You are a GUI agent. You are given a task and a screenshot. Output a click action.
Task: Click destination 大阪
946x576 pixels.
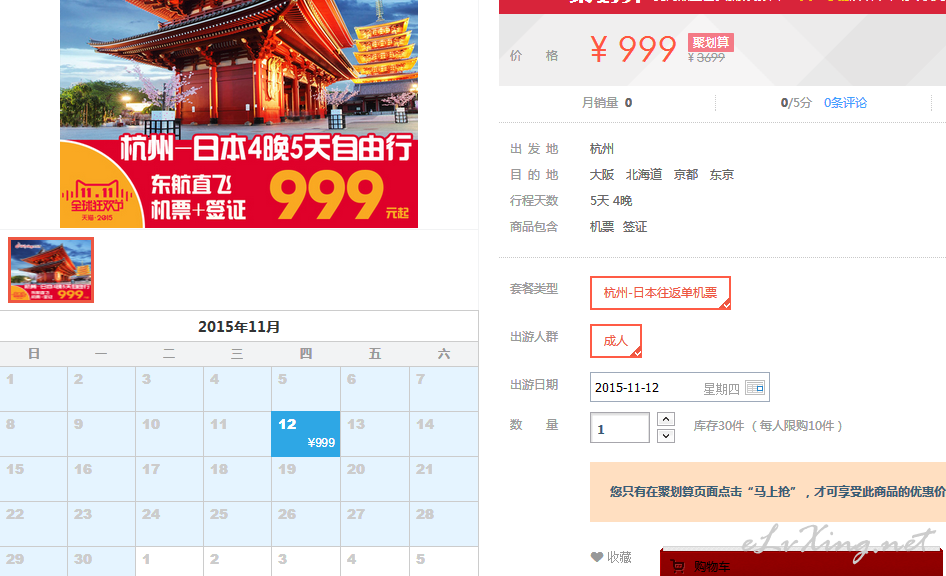(x=602, y=175)
